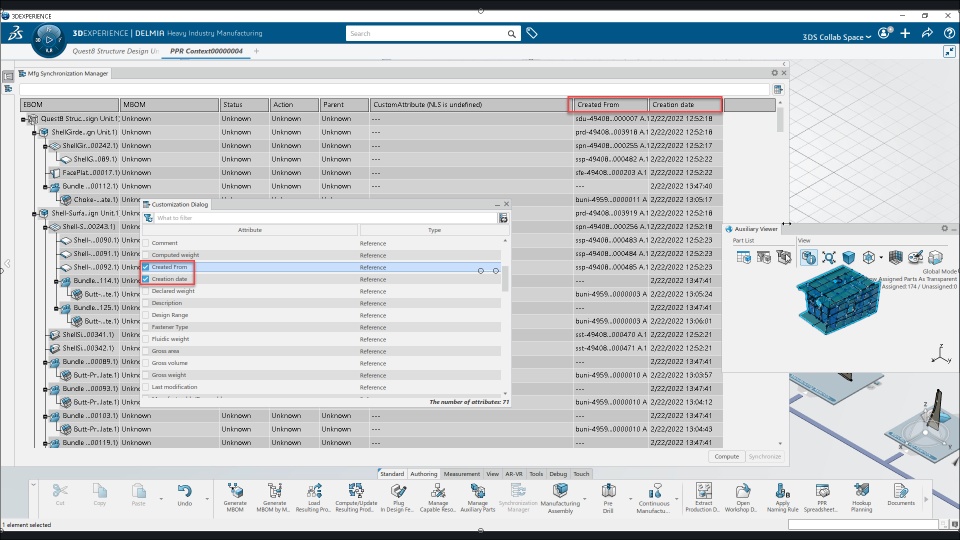
Task: Click the What to filter input field
Action: [325, 218]
